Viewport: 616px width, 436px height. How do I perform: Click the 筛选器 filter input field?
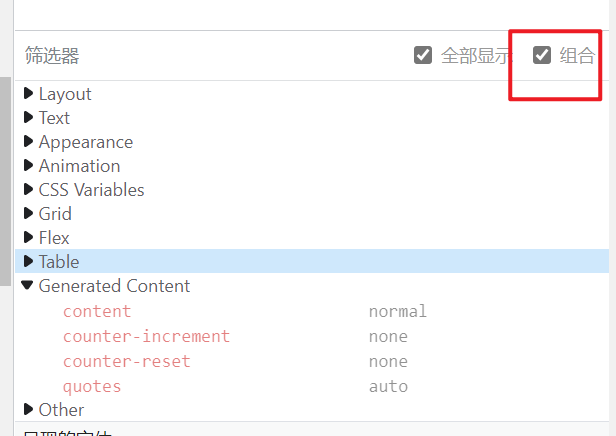tap(200, 56)
